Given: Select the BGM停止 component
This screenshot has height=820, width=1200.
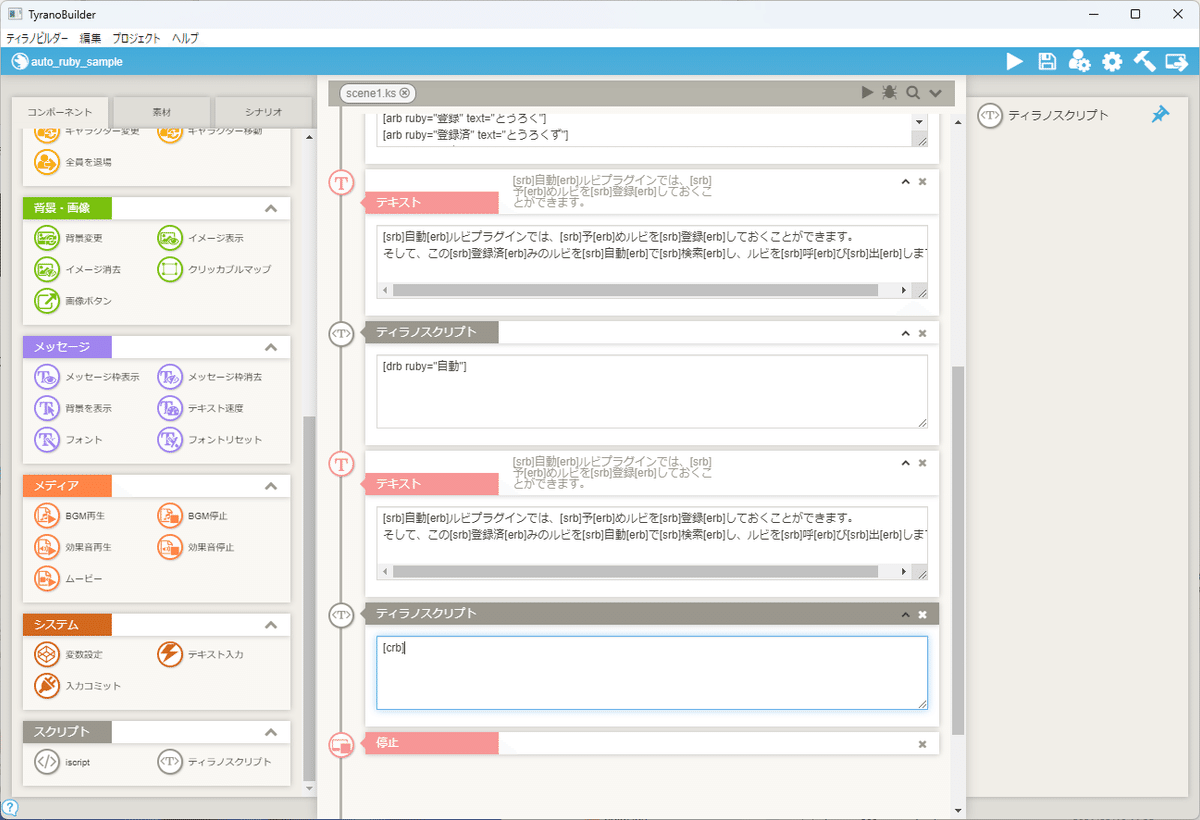Looking at the screenshot, I should (x=194, y=516).
